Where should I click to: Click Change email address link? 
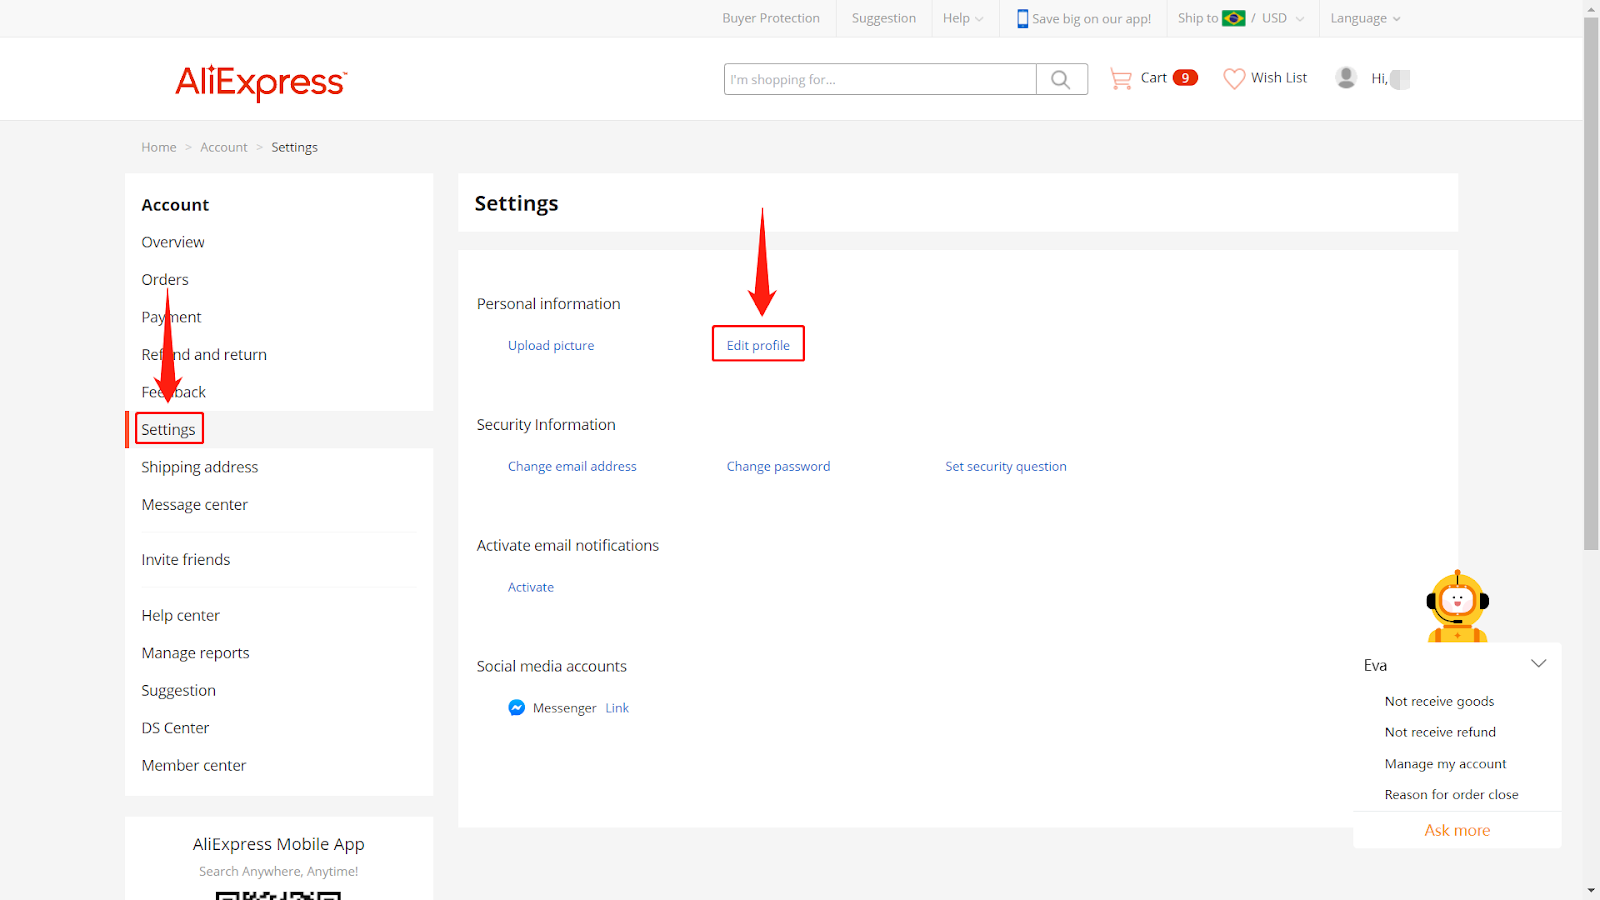point(572,467)
